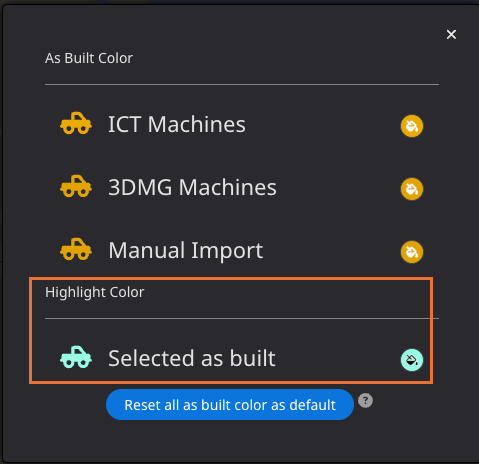Close the color settings dialog
479x464 pixels.
(451, 34)
